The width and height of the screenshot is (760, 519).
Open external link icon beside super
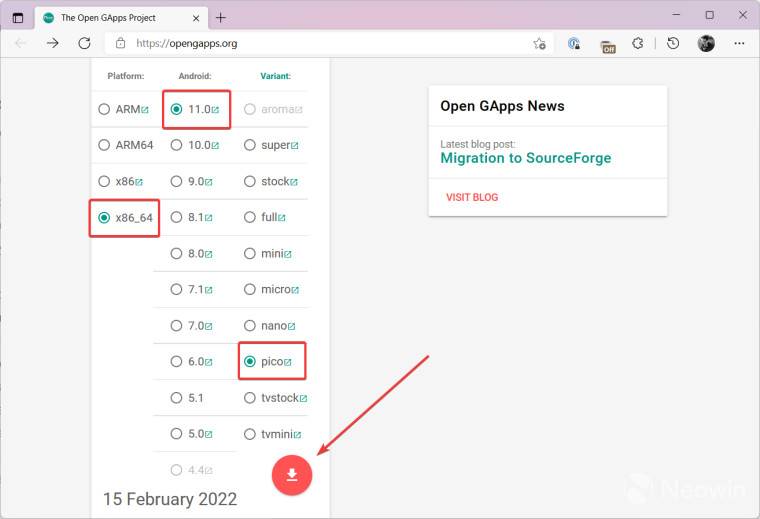pos(295,146)
